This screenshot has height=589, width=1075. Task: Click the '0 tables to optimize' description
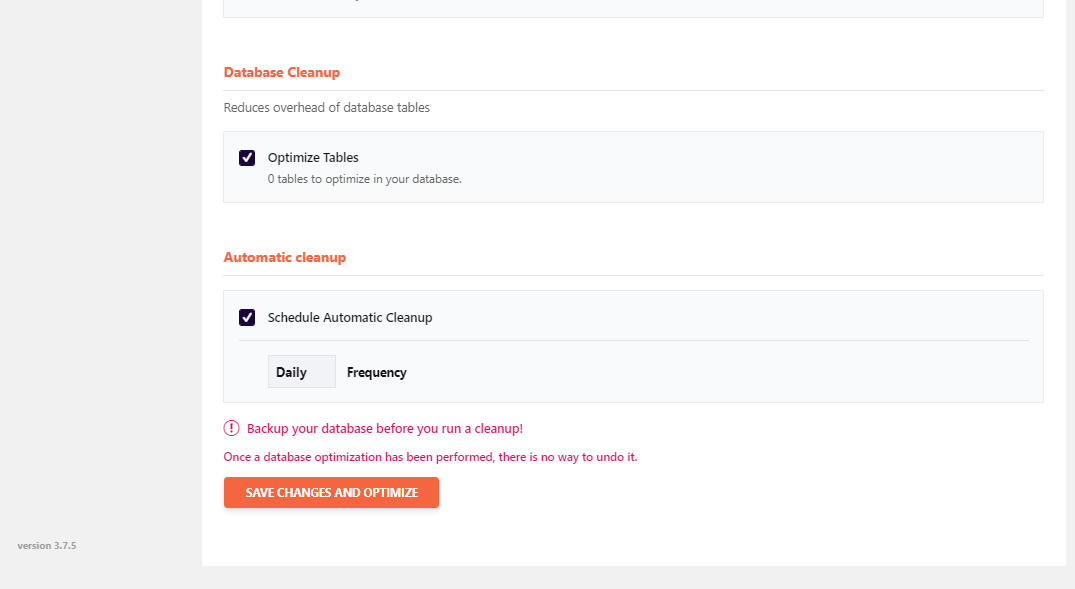click(364, 180)
